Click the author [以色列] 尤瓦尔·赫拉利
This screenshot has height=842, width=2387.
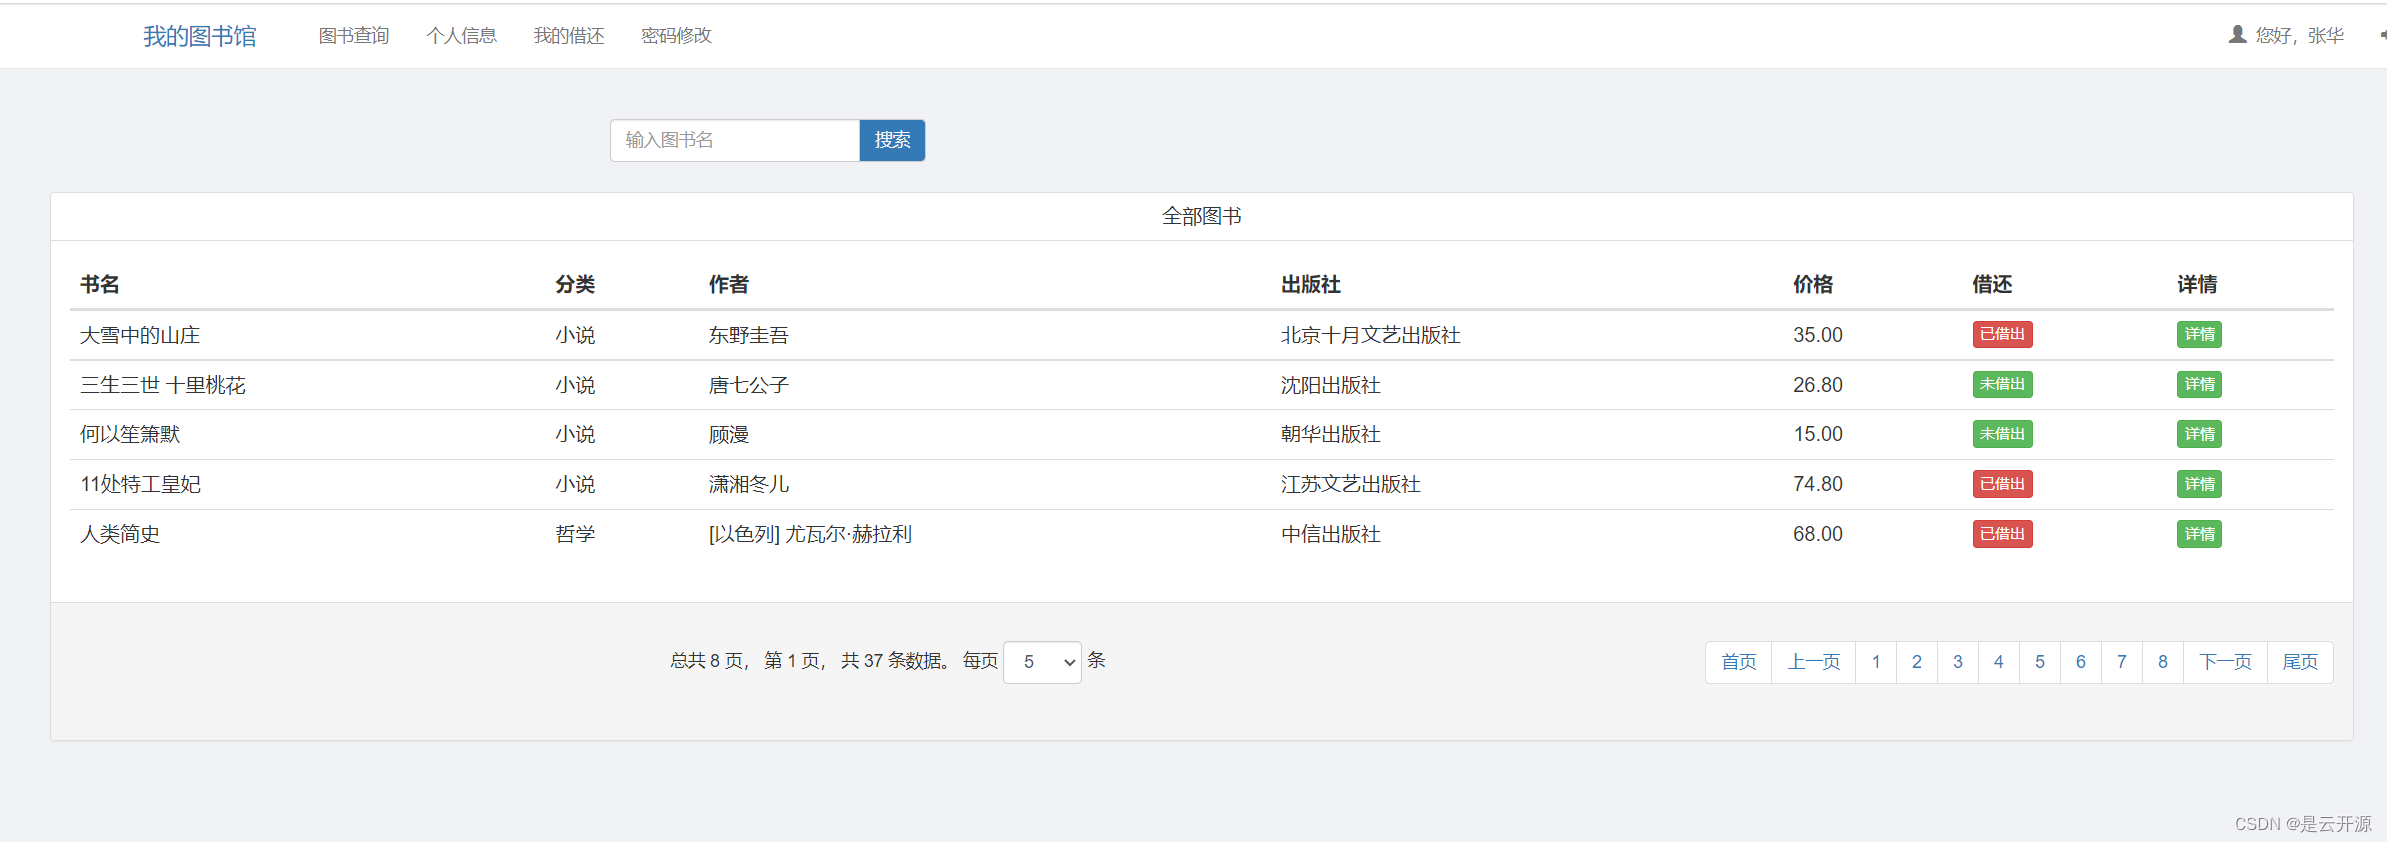point(810,535)
